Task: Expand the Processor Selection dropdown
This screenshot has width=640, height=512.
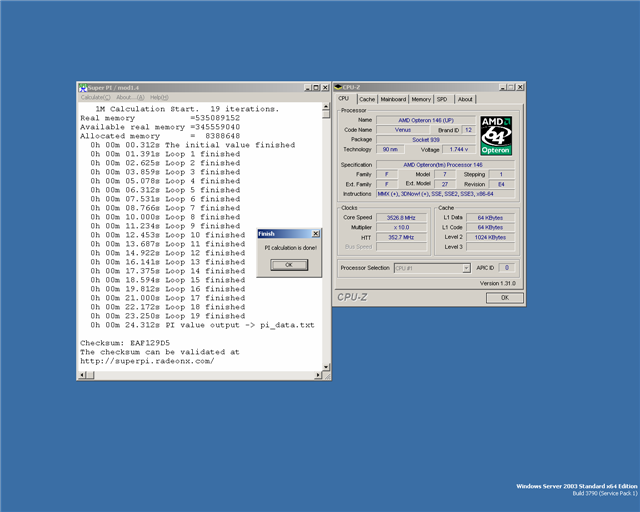Action: (466, 268)
